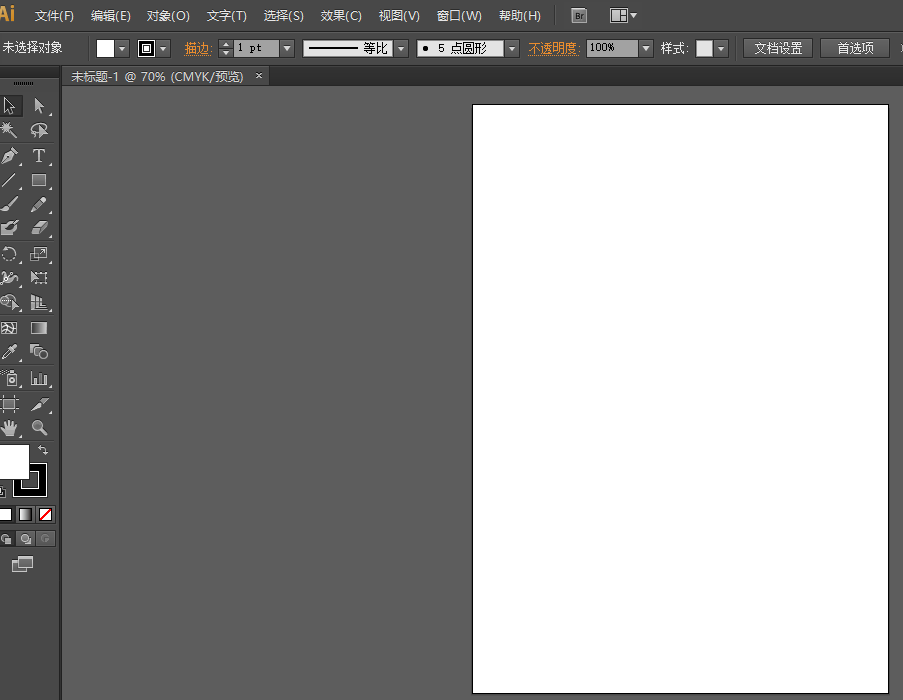The width and height of the screenshot is (903, 700).
Task: Select the Rectangle tool
Action: pyautogui.click(x=39, y=180)
